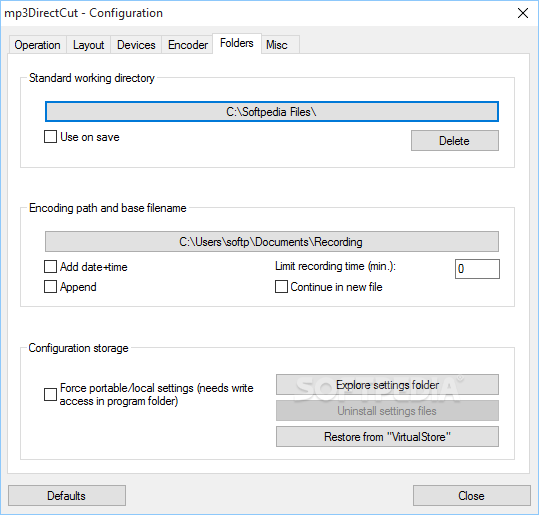Click Restore from "VirtualStore" button
Viewport: 539px width, 515px height.
(x=387, y=437)
